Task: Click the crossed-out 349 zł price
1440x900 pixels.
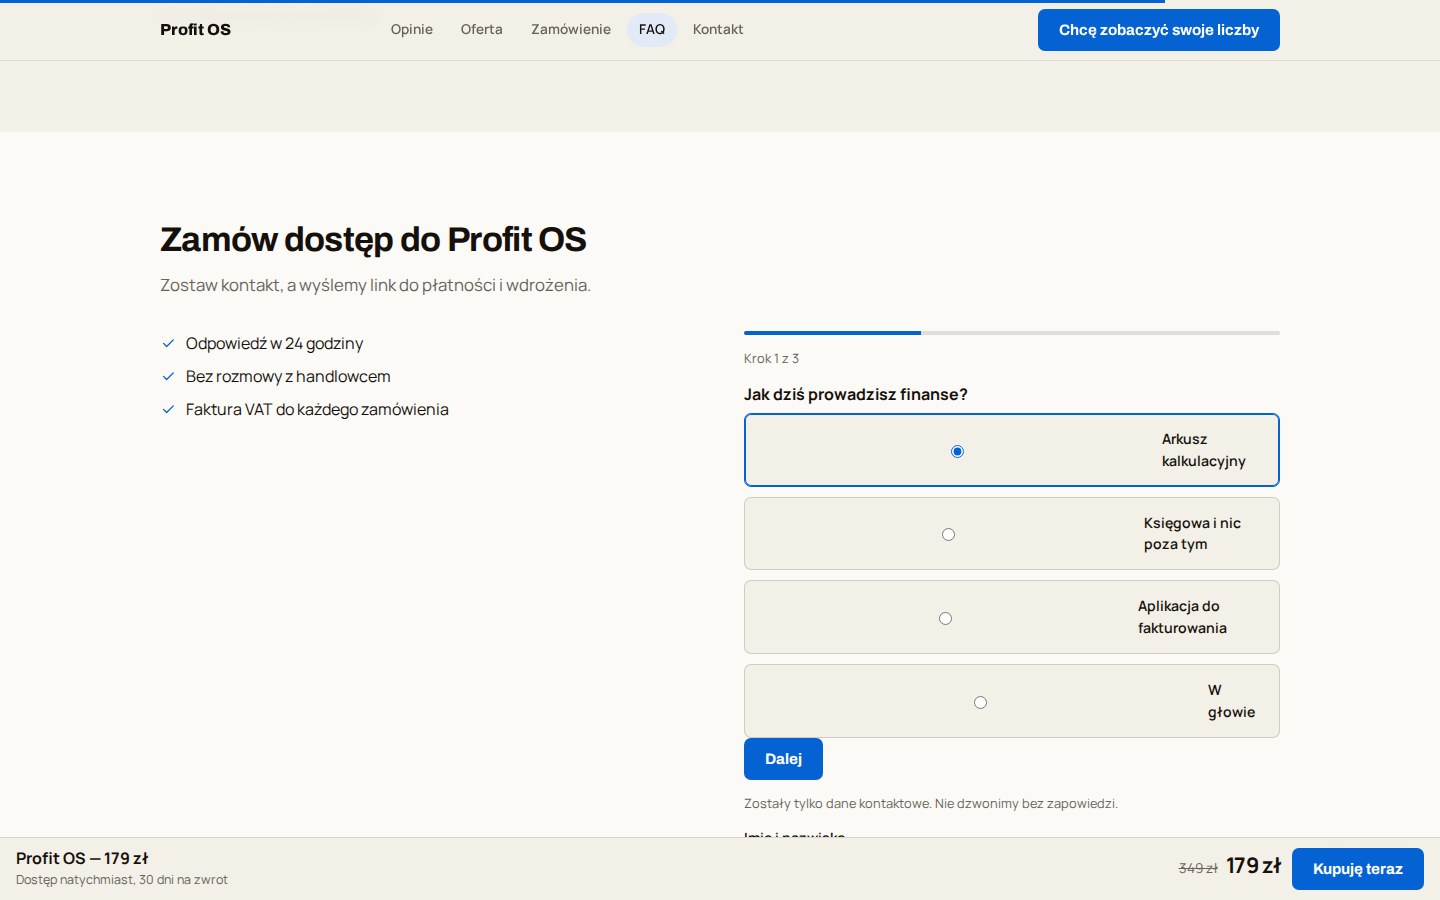Action: (1198, 868)
